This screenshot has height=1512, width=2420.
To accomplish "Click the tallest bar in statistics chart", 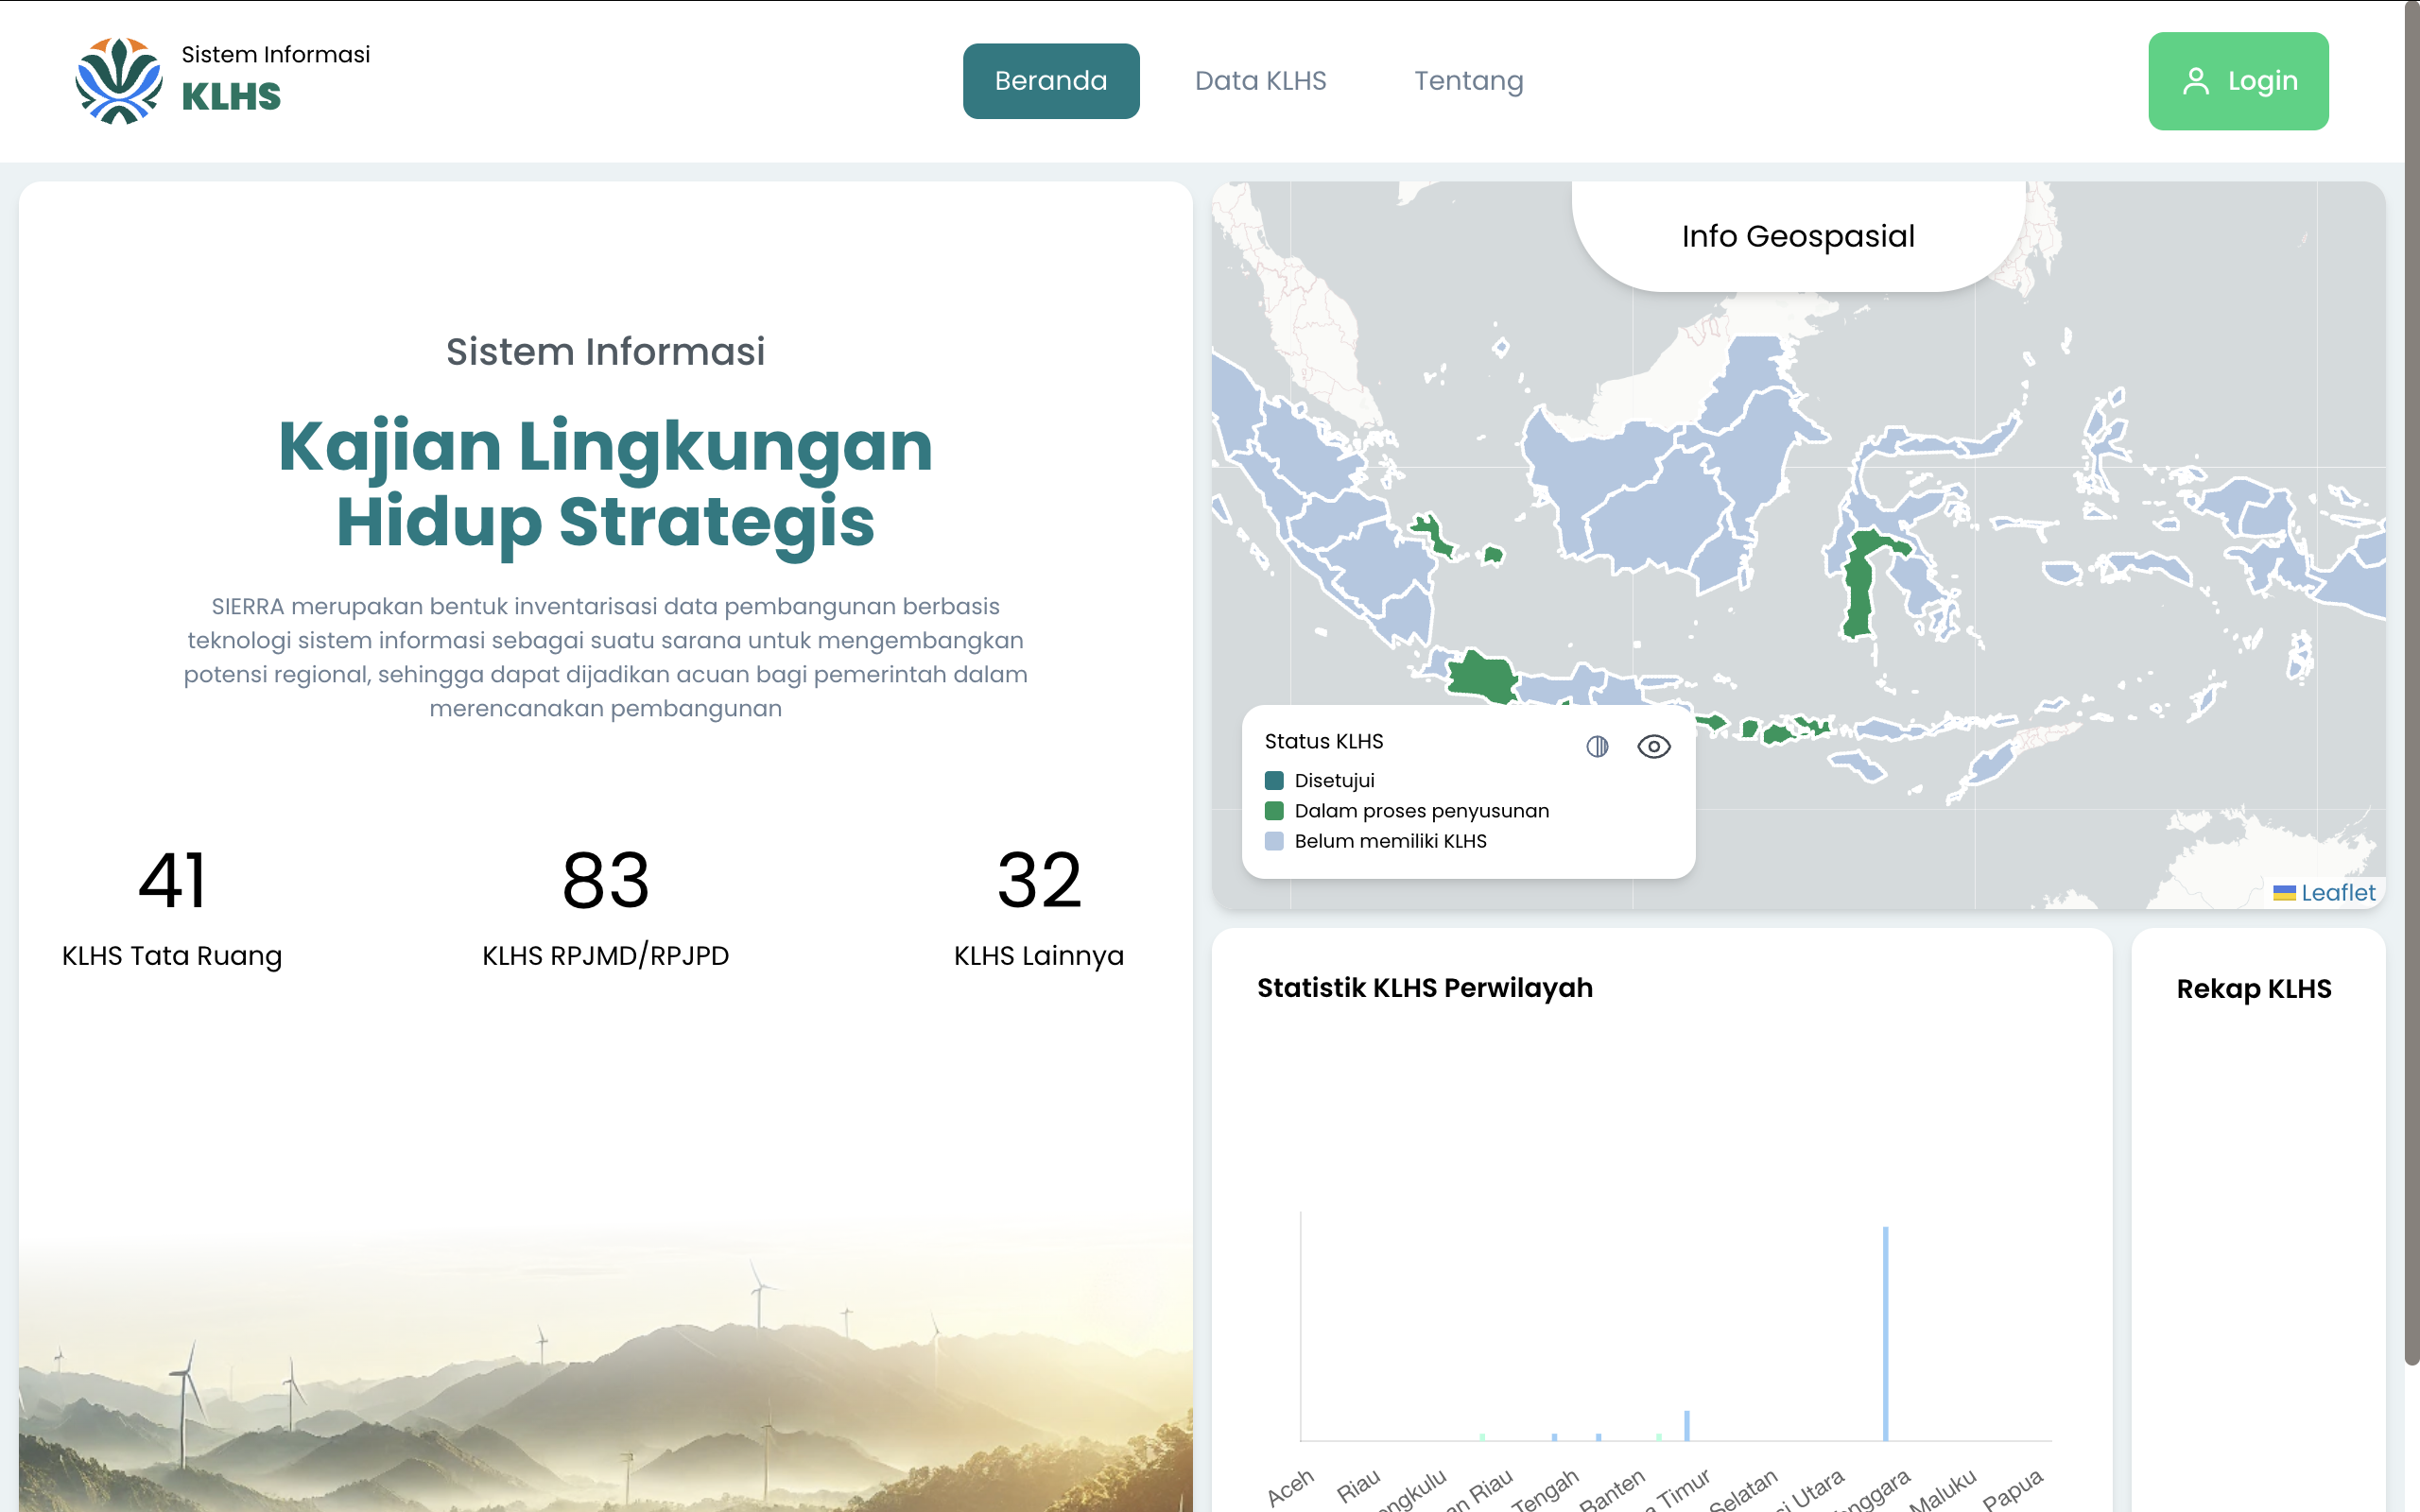I will pos(1885,1332).
